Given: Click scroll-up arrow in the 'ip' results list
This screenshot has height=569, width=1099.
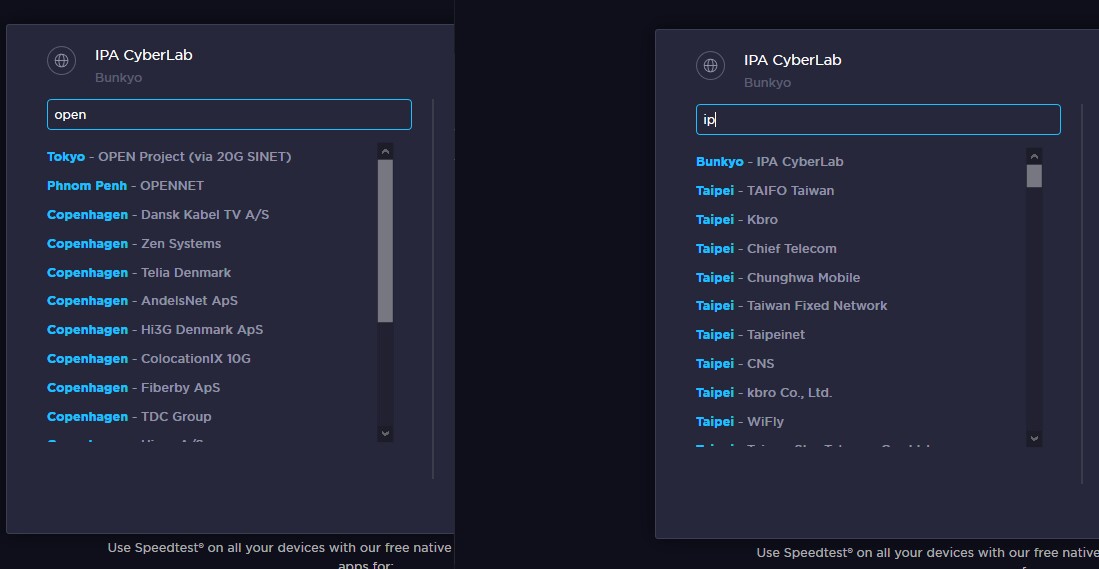Looking at the screenshot, I should click(x=1034, y=155).
